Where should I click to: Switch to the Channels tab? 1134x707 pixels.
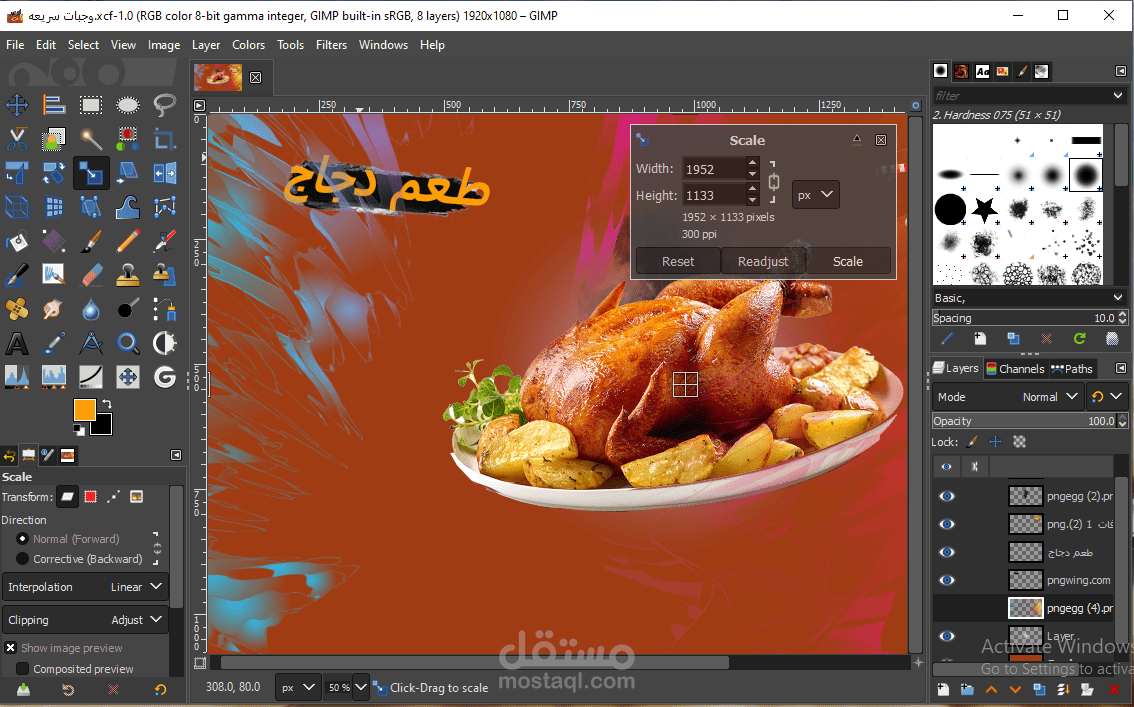1015,369
